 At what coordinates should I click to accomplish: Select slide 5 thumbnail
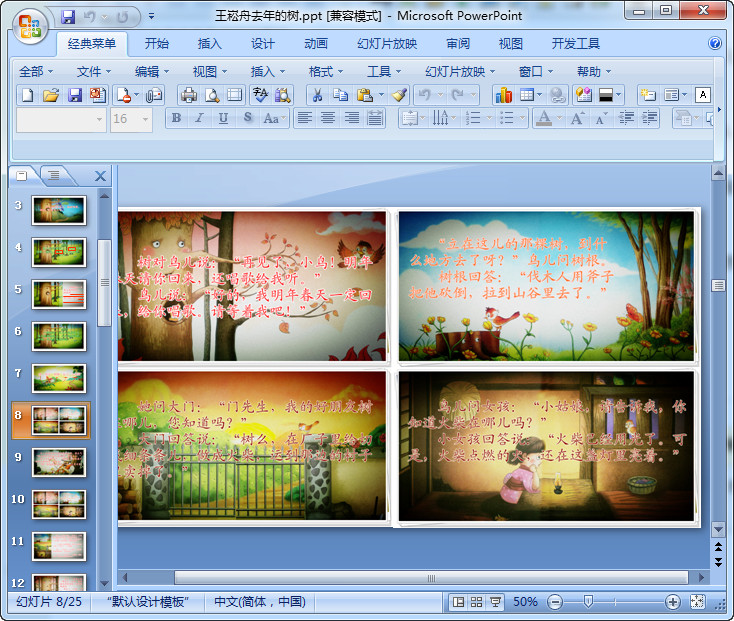tap(59, 294)
